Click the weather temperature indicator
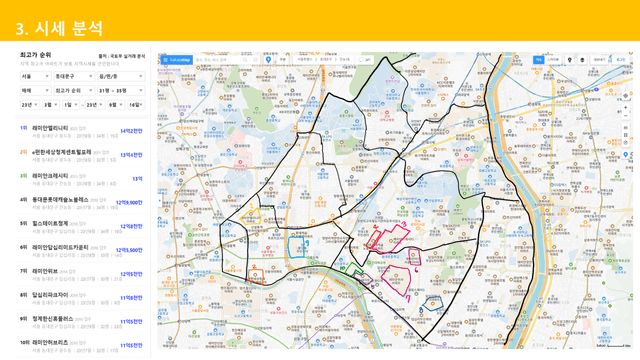Image resolution: width=640 pixels, height=360 pixels. 365,60
